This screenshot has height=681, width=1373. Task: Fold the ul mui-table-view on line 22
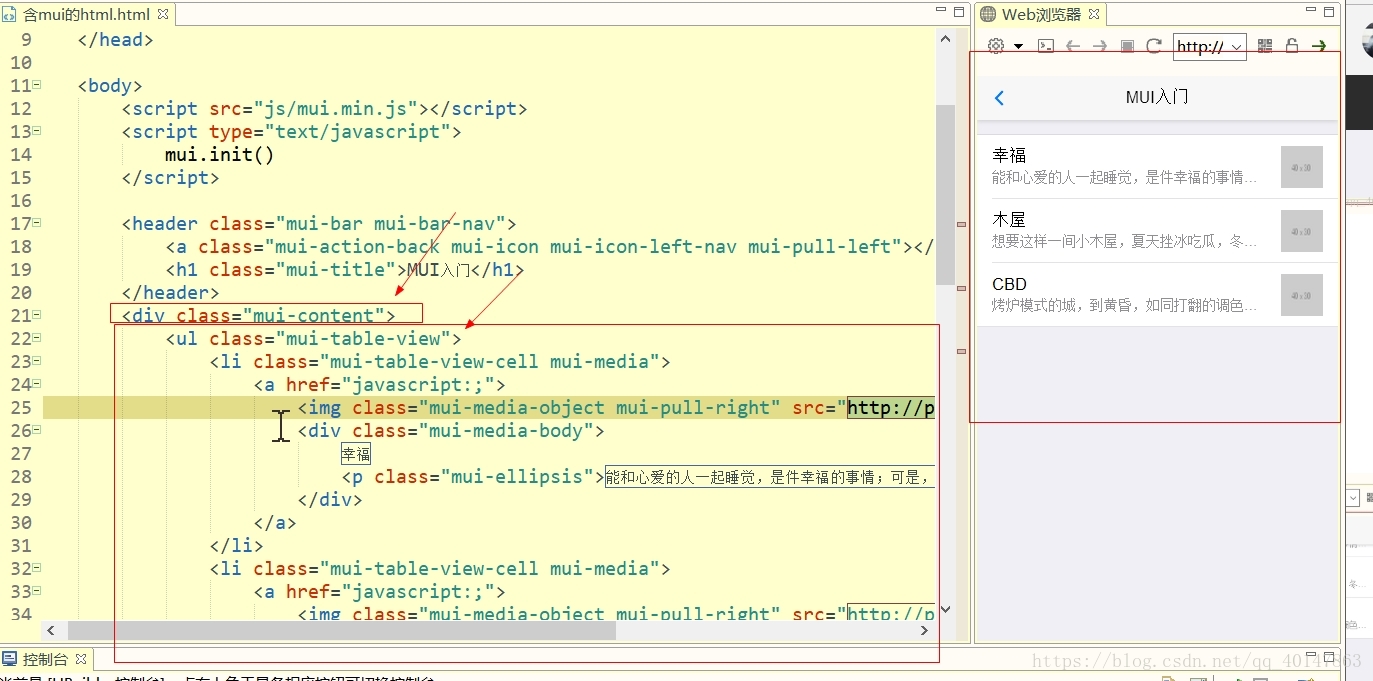(x=37, y=338)
